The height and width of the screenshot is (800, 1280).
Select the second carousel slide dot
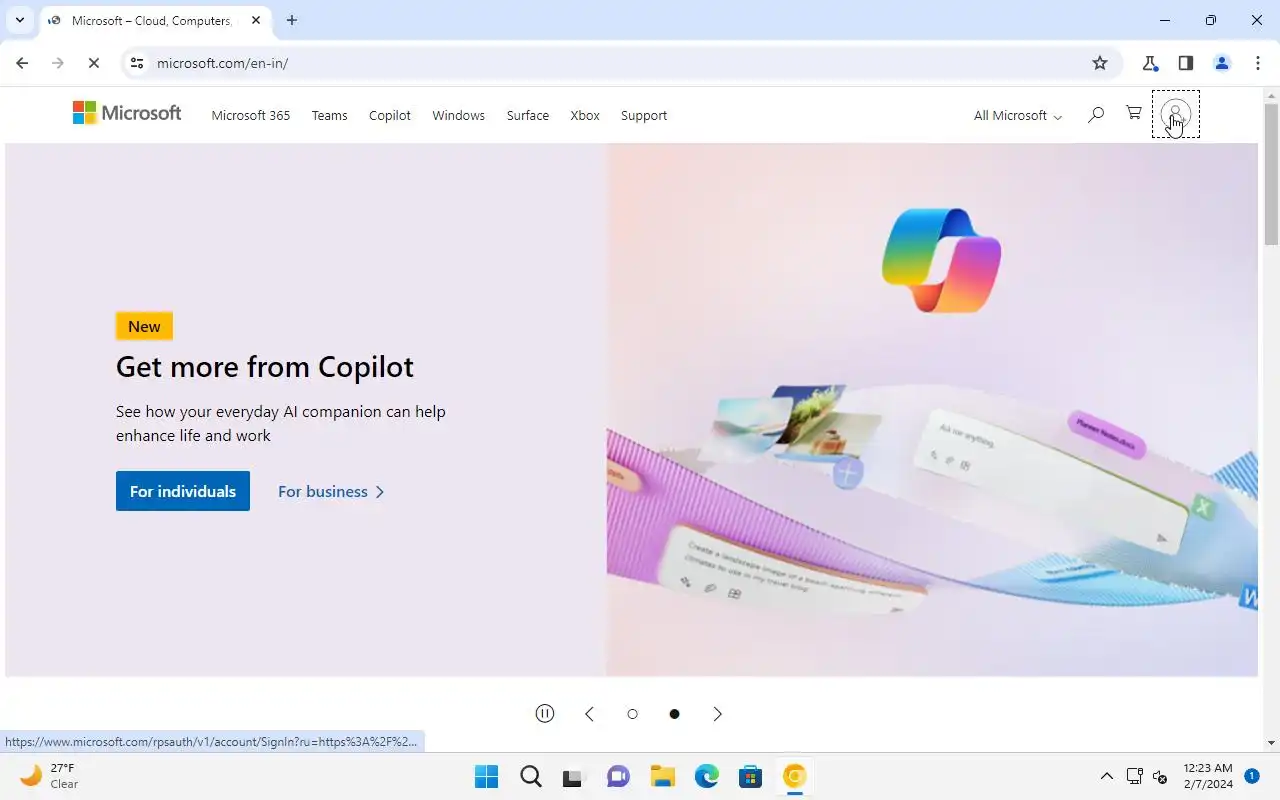674,714
